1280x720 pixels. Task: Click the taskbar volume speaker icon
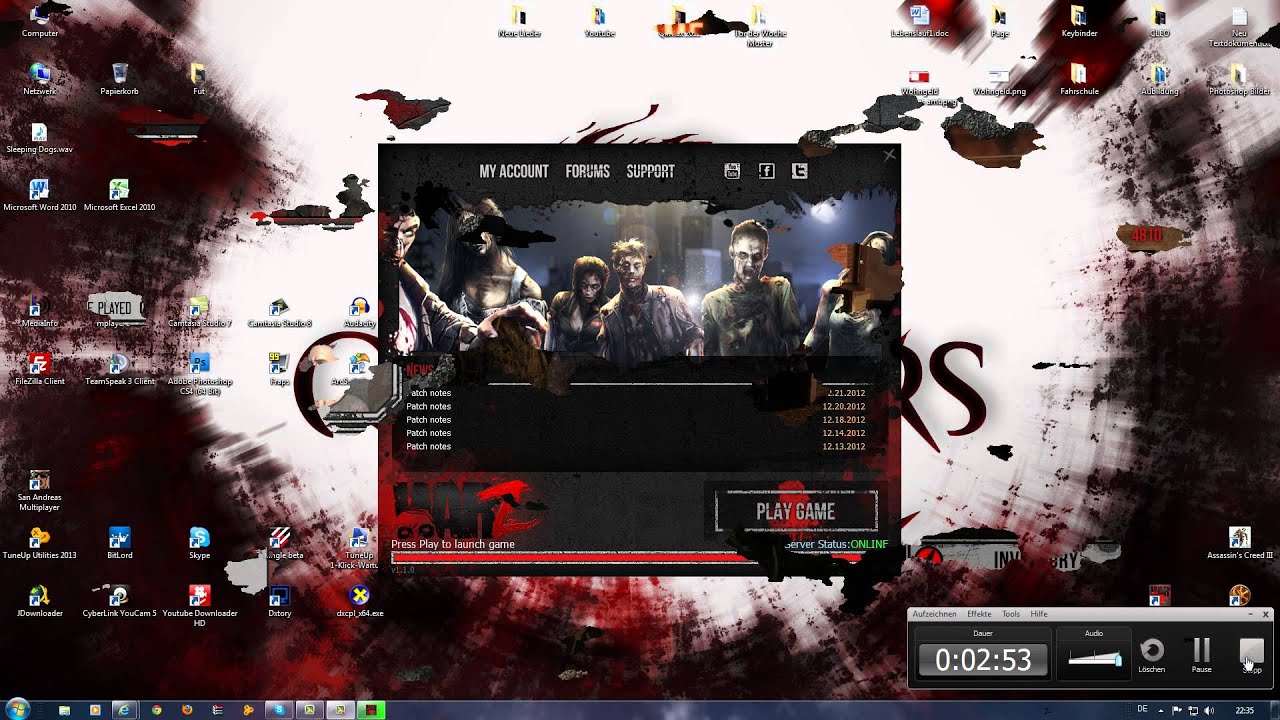(1210, 710)
